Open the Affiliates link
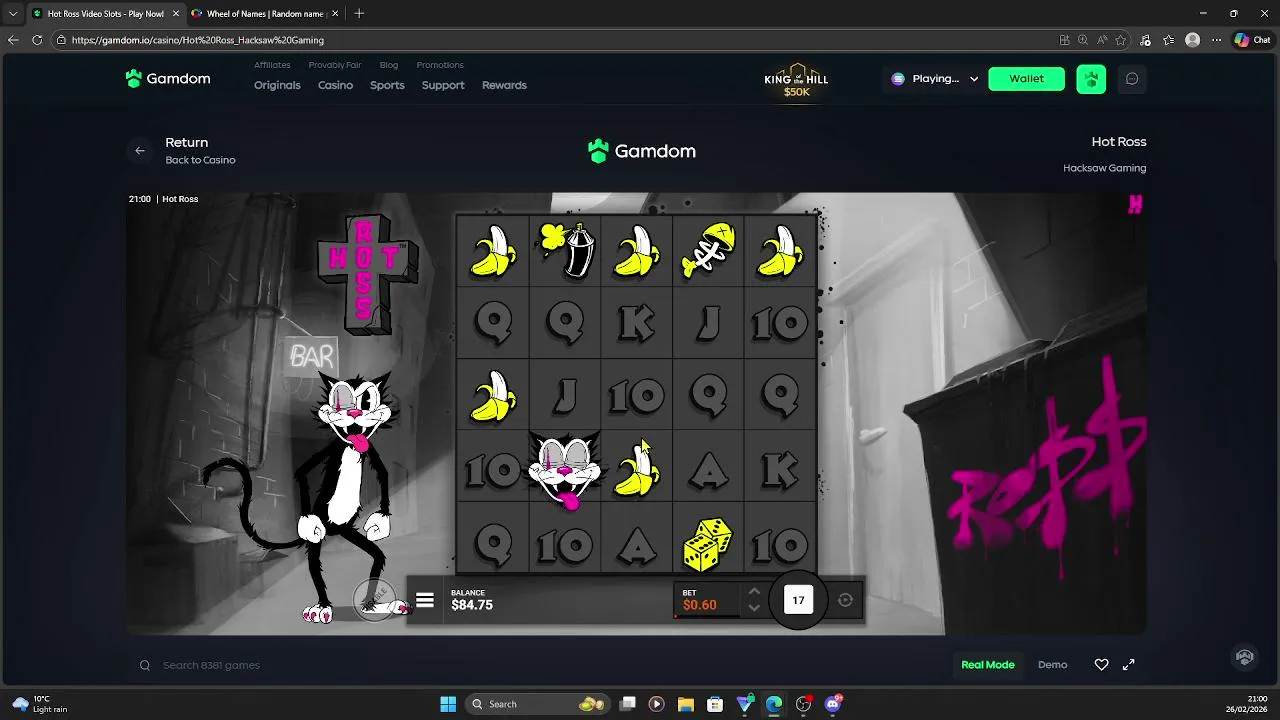This screenshot has width=1280, height=720. pos(272,65)
